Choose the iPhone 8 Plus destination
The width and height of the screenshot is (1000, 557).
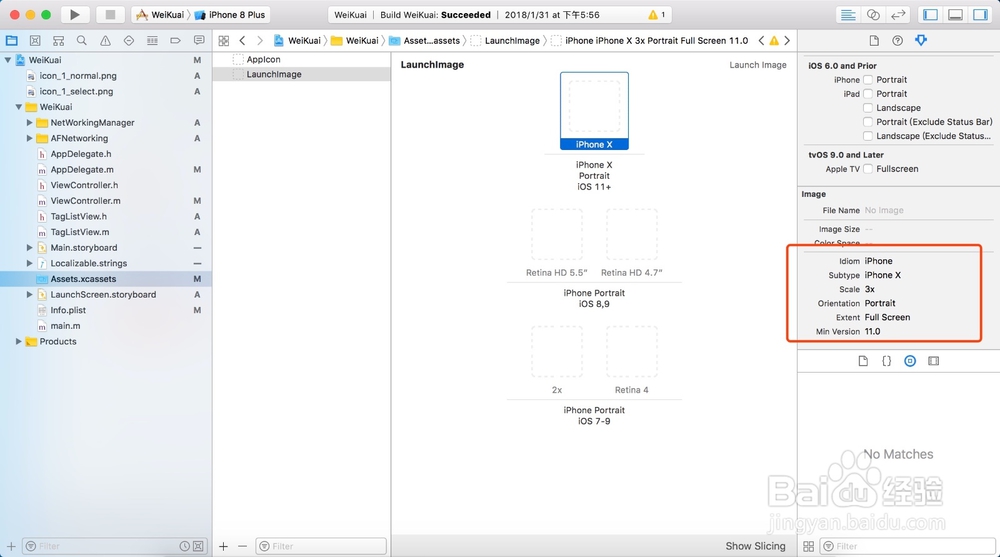tap(230, 15)
